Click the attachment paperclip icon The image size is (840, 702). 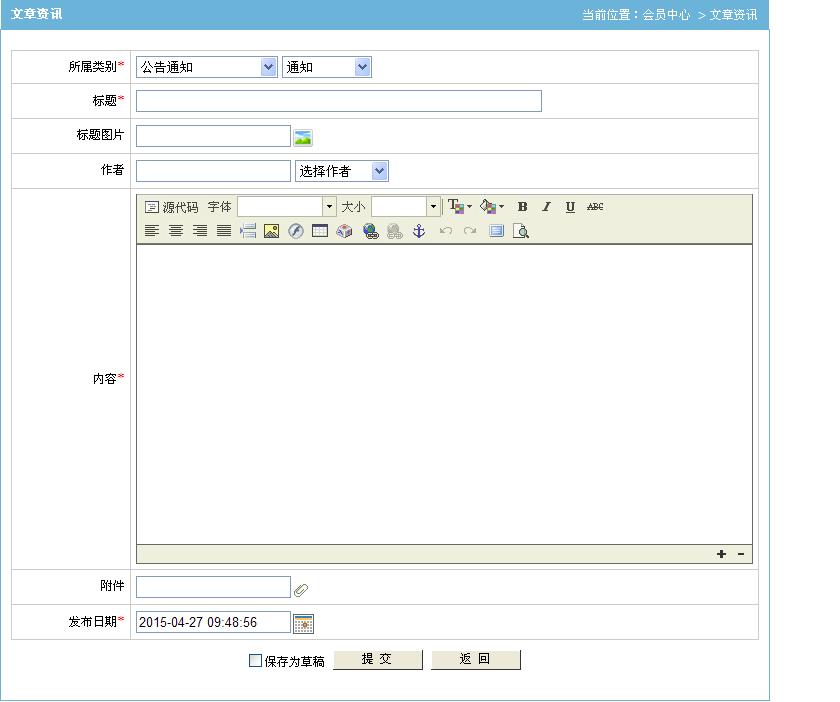pos(301,589)
